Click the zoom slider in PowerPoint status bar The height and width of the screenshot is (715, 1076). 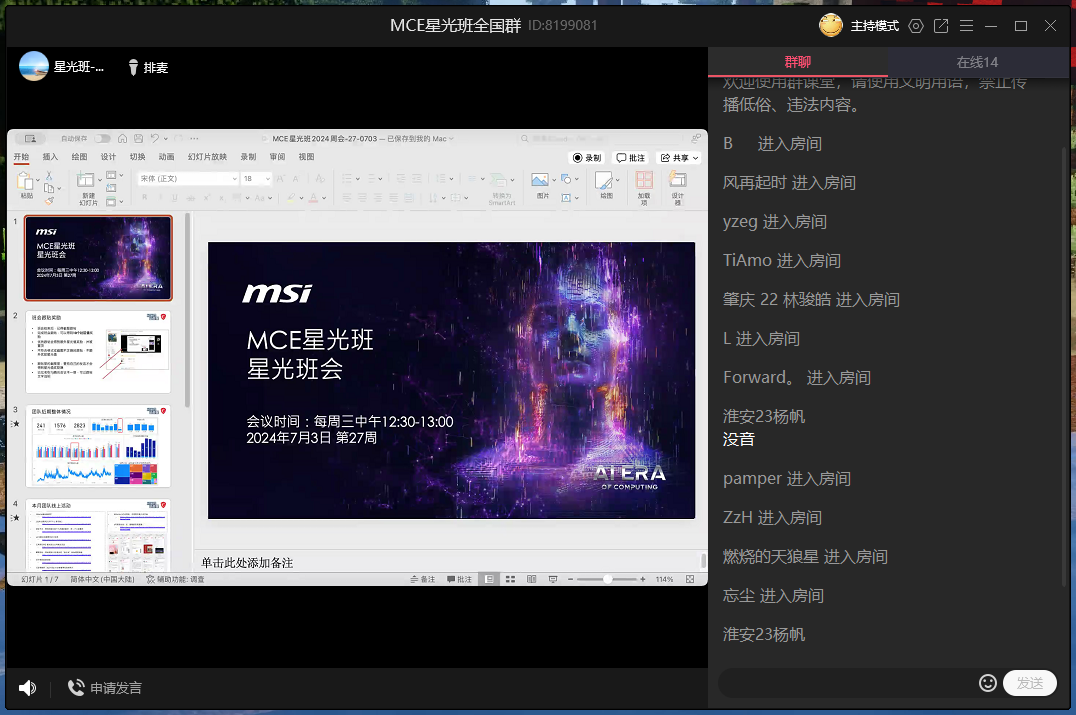[608, 579]
